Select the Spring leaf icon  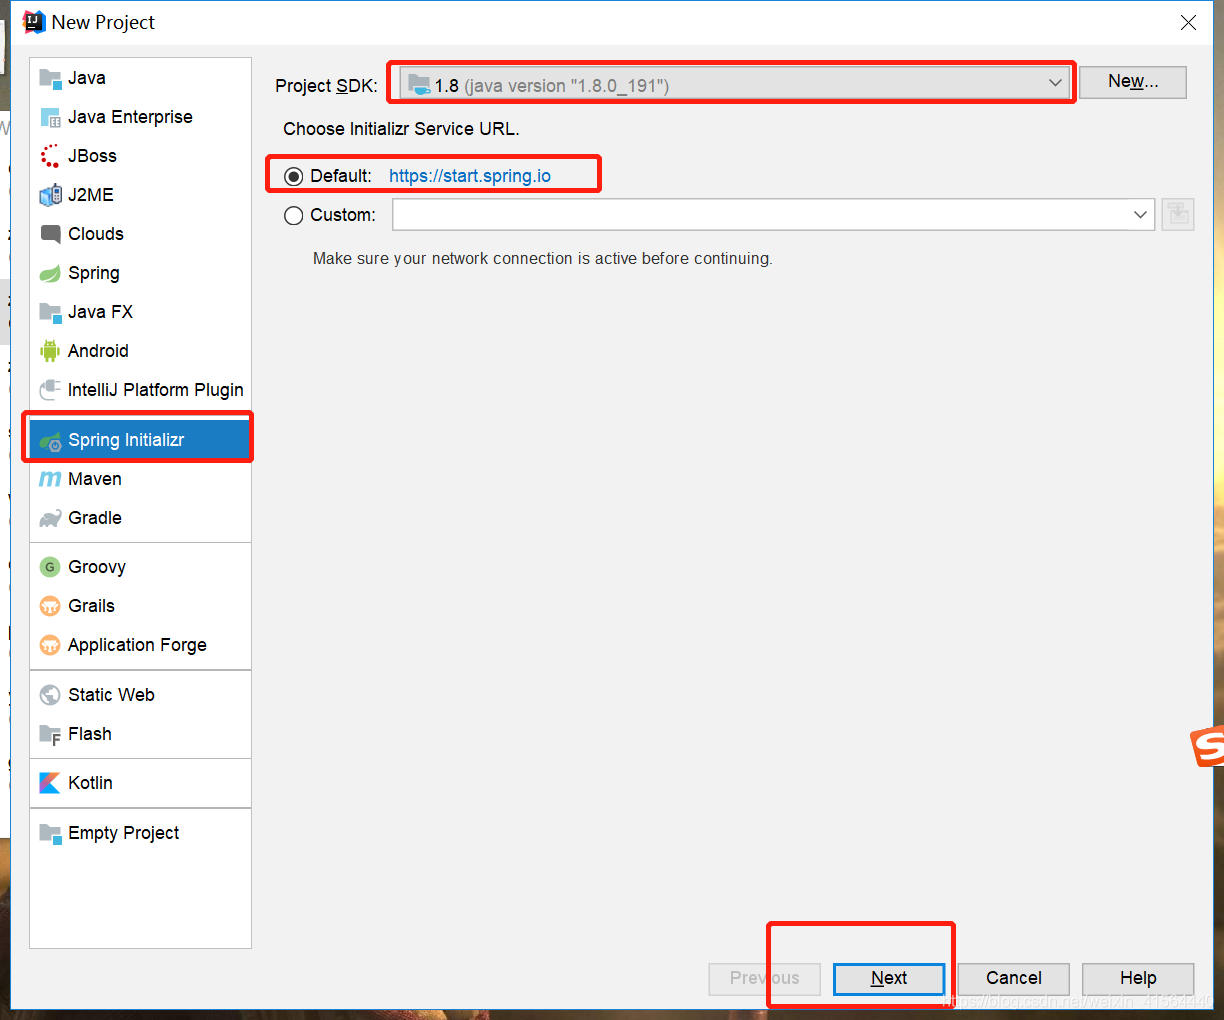(50, 273)
